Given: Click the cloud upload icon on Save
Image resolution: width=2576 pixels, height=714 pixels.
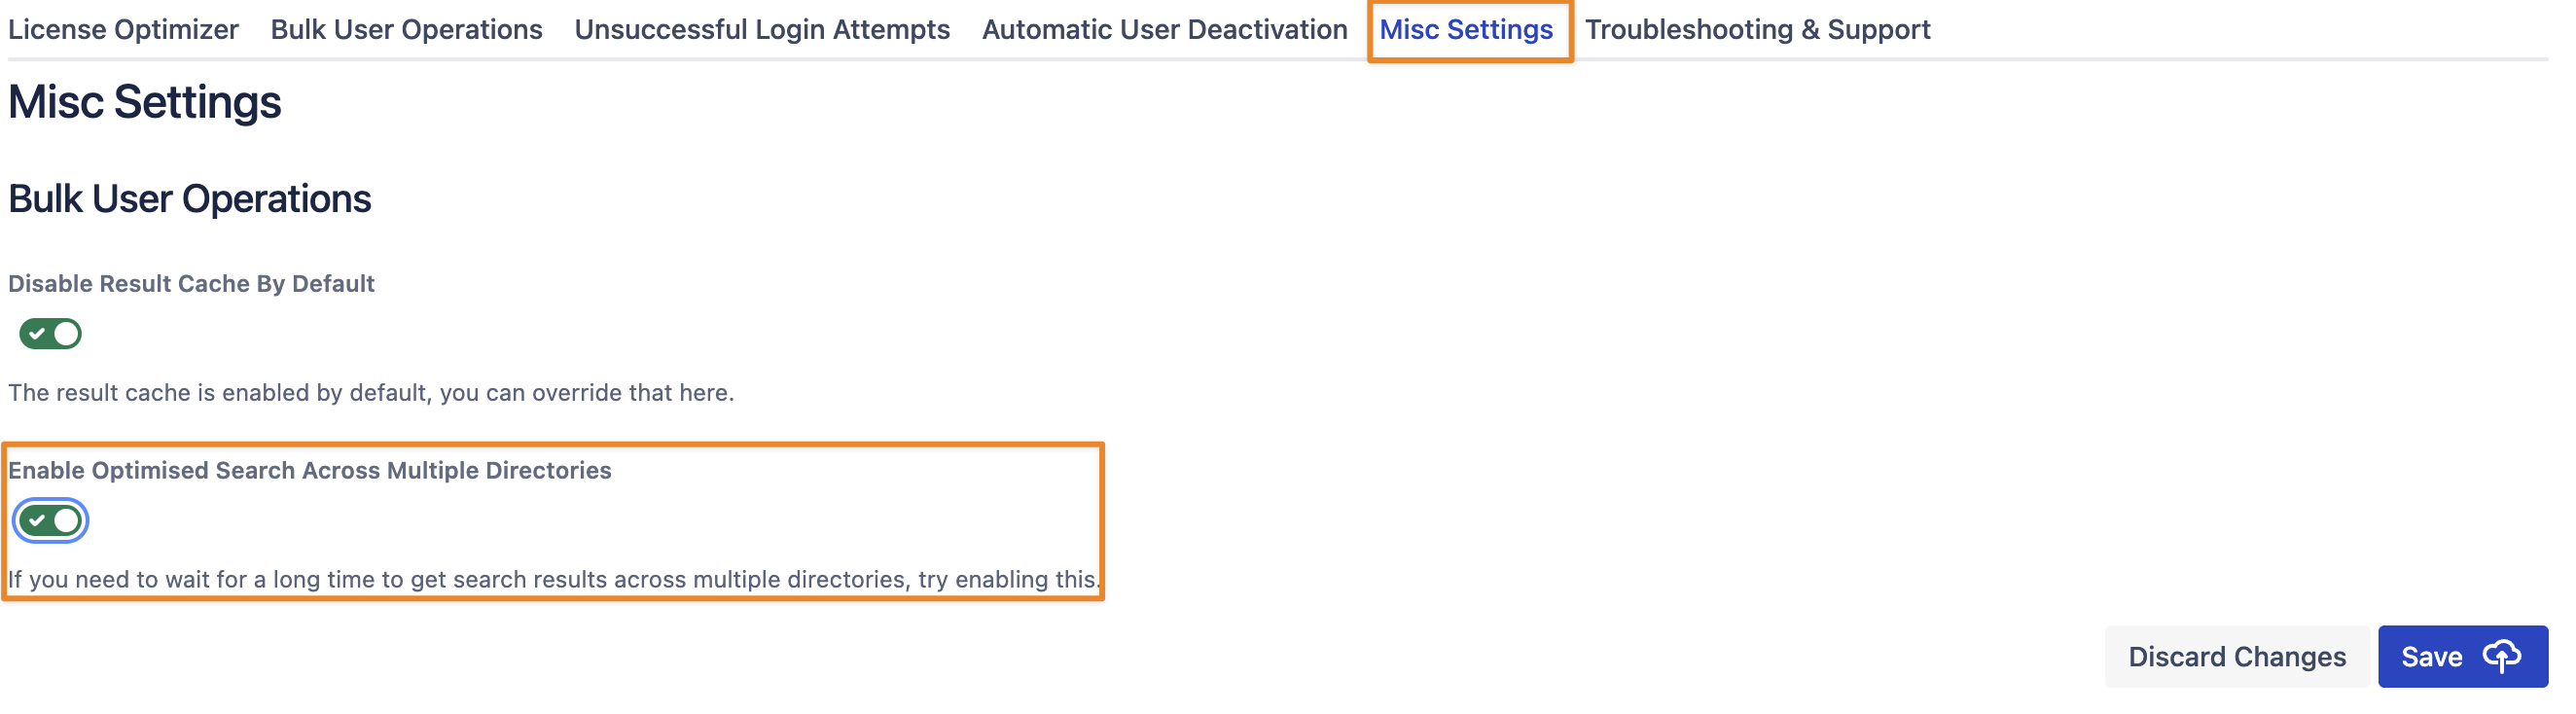Looking at the screenshot, I should click(2502, 657).
